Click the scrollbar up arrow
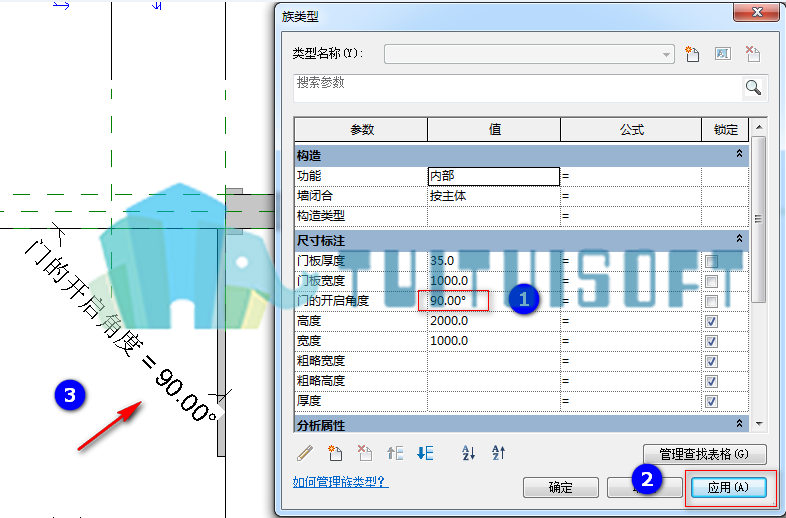This screenshot has width=786, height=518. click(x=758, y=127)
